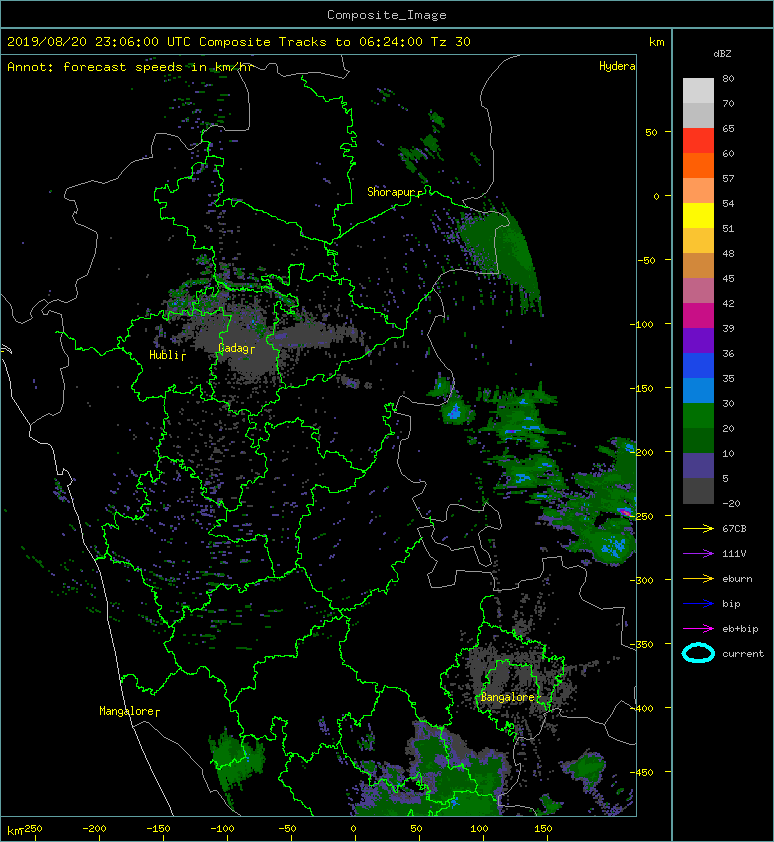Click the purple 36-39 dBZ swatch

pyautogui.click(x=698, y=340)
